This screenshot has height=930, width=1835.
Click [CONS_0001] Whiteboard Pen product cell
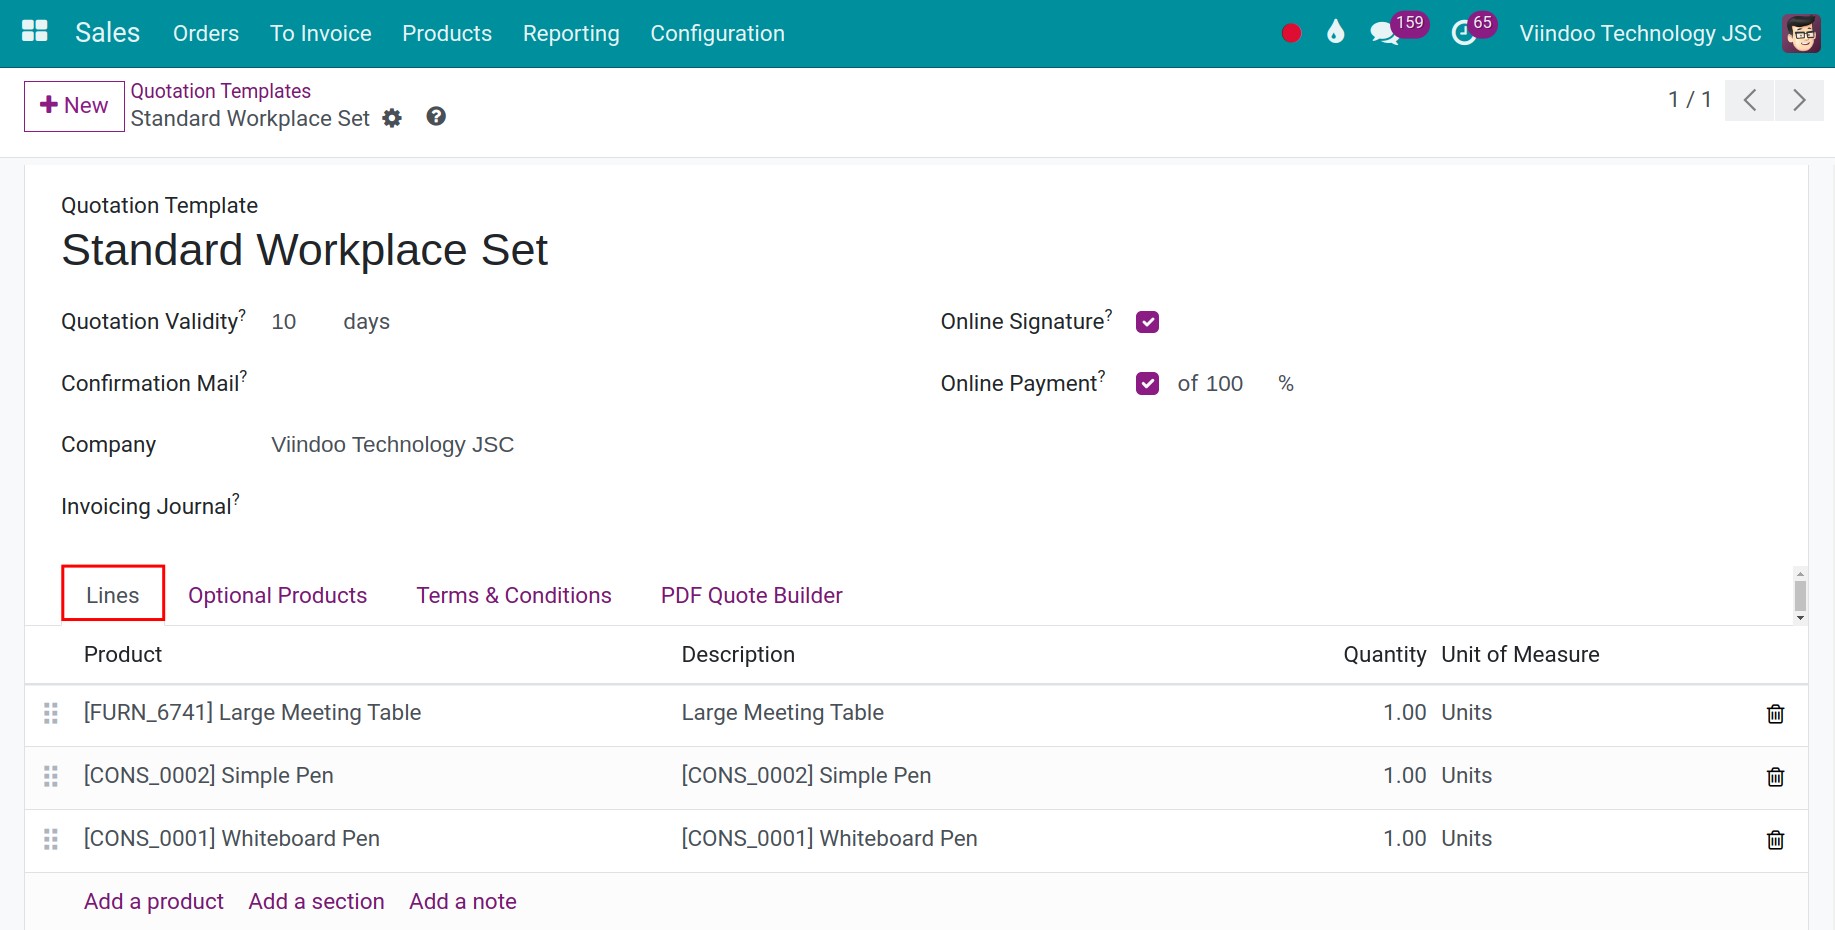(232, 839)
